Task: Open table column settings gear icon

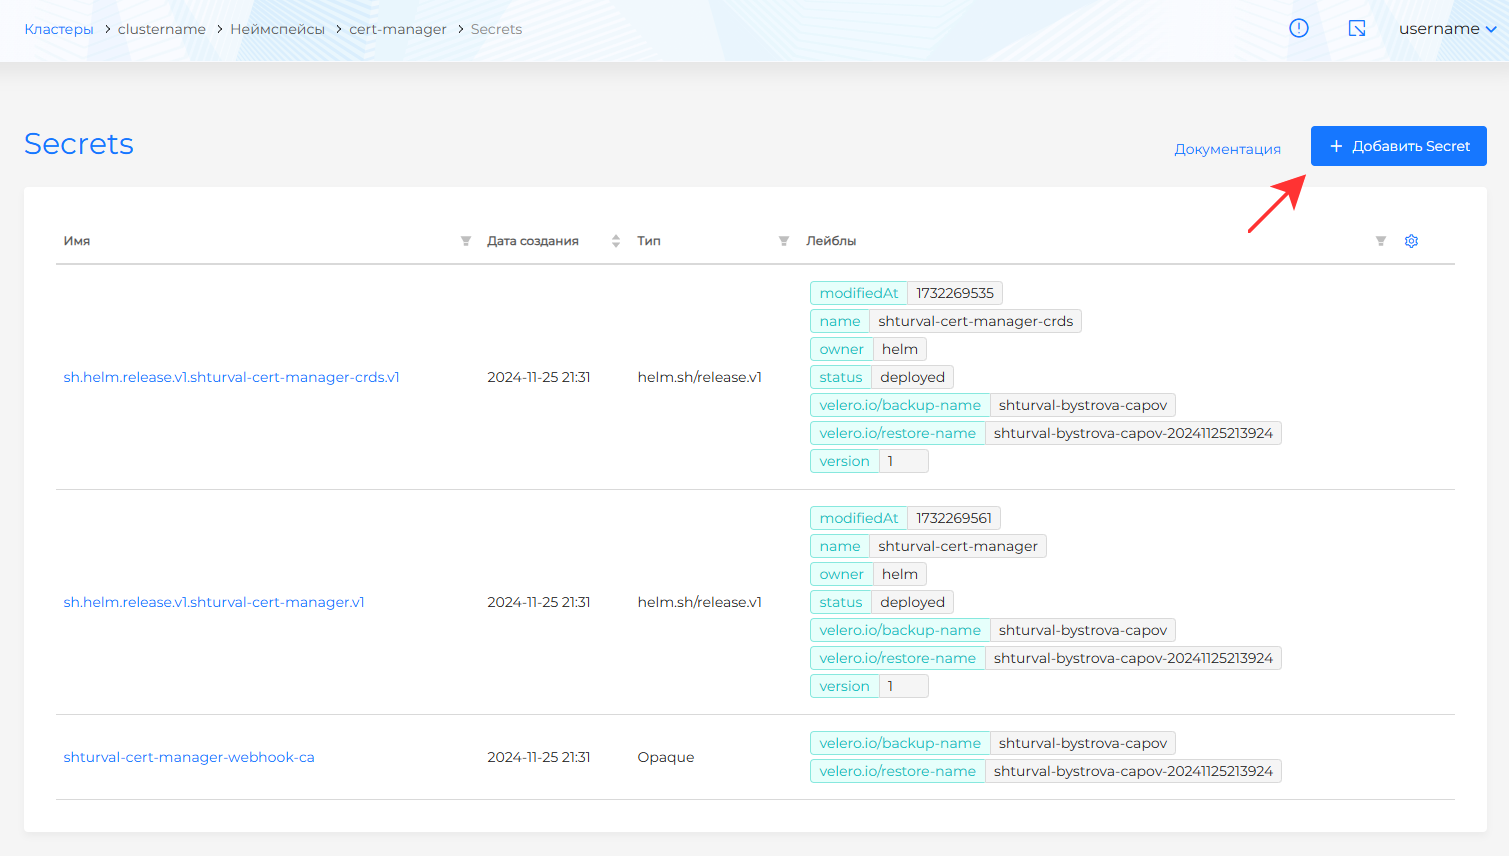Action: [x=1411, y=241]
